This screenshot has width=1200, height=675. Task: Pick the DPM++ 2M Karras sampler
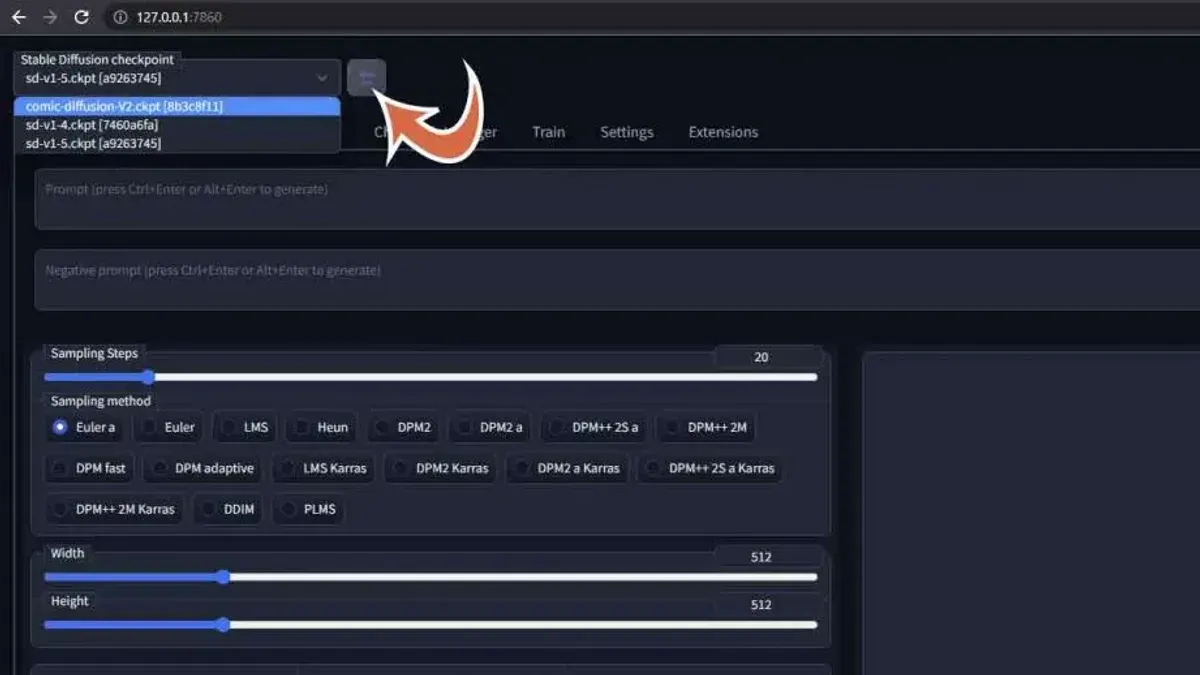(114, 509)
